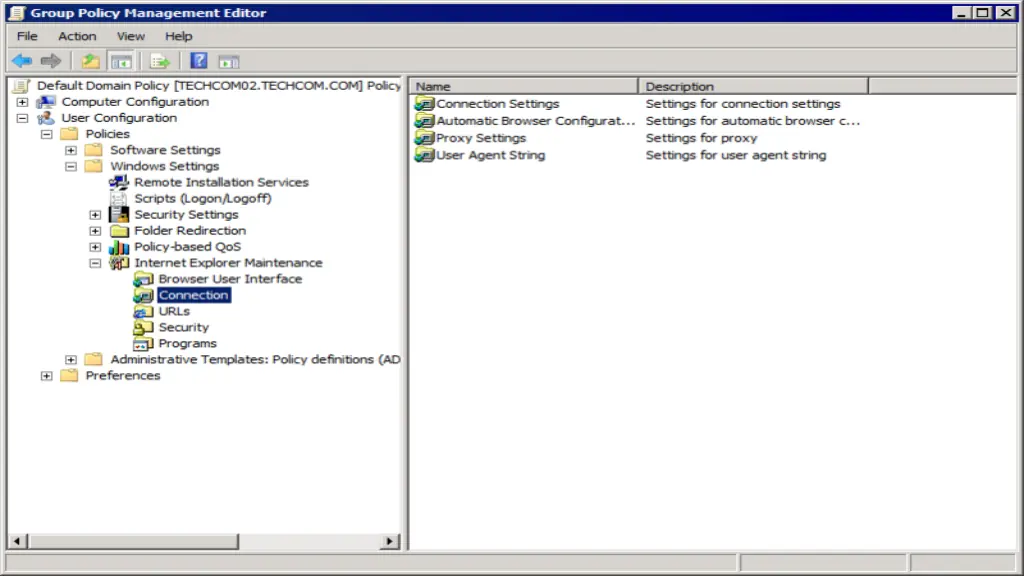Image resolution: width=1024 pixels, height=576 pixels.
Task: Click the Programs node icon
Action: (x=143, y=344)
